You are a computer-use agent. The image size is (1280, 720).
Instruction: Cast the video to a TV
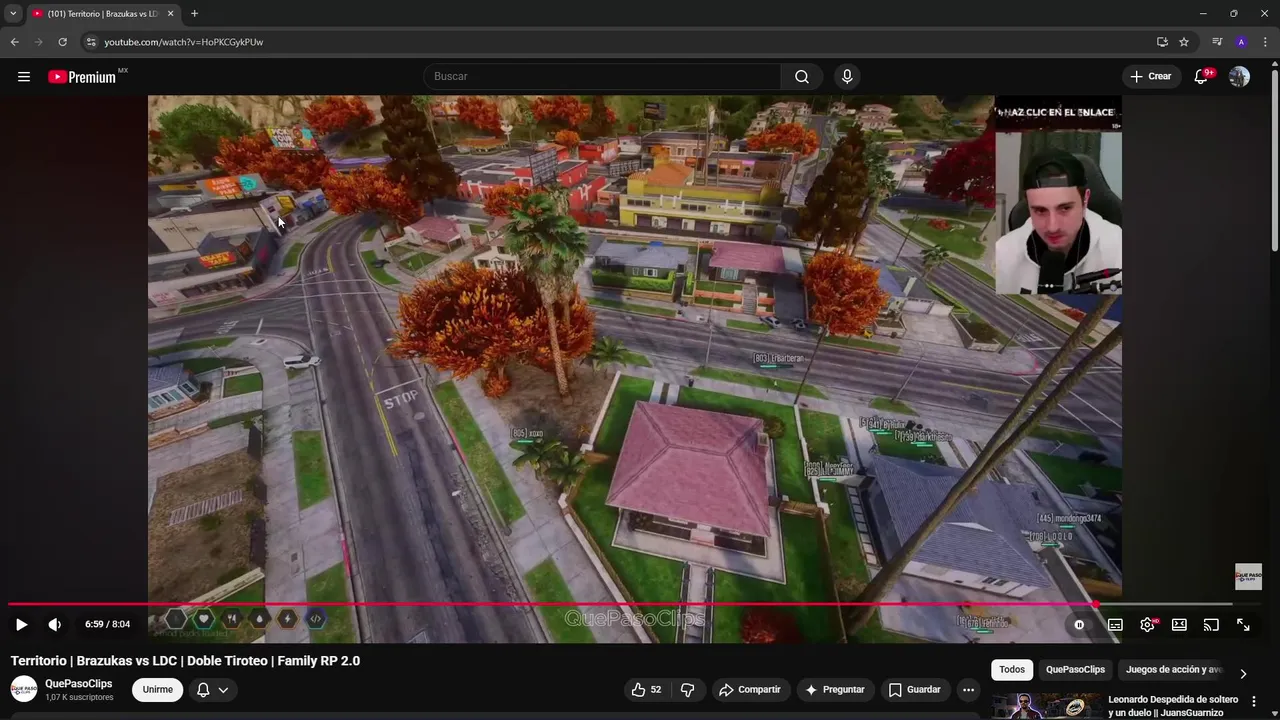pos(1211,625)
